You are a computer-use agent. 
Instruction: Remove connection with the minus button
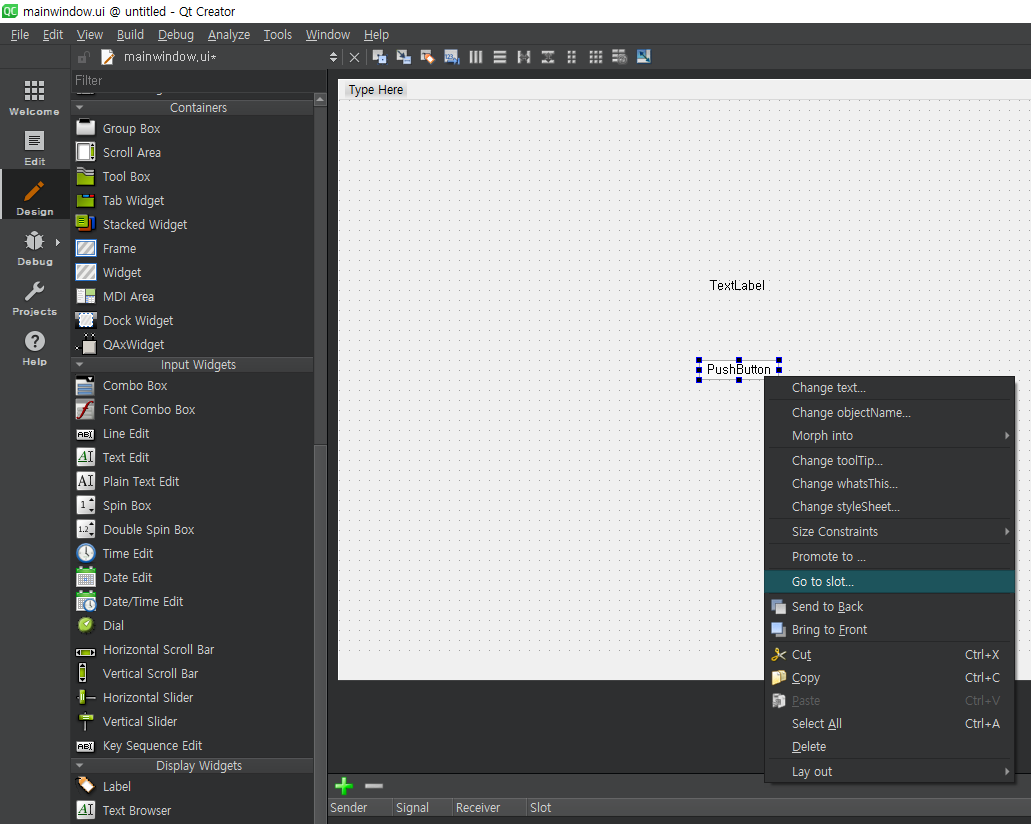click(373, 786)
